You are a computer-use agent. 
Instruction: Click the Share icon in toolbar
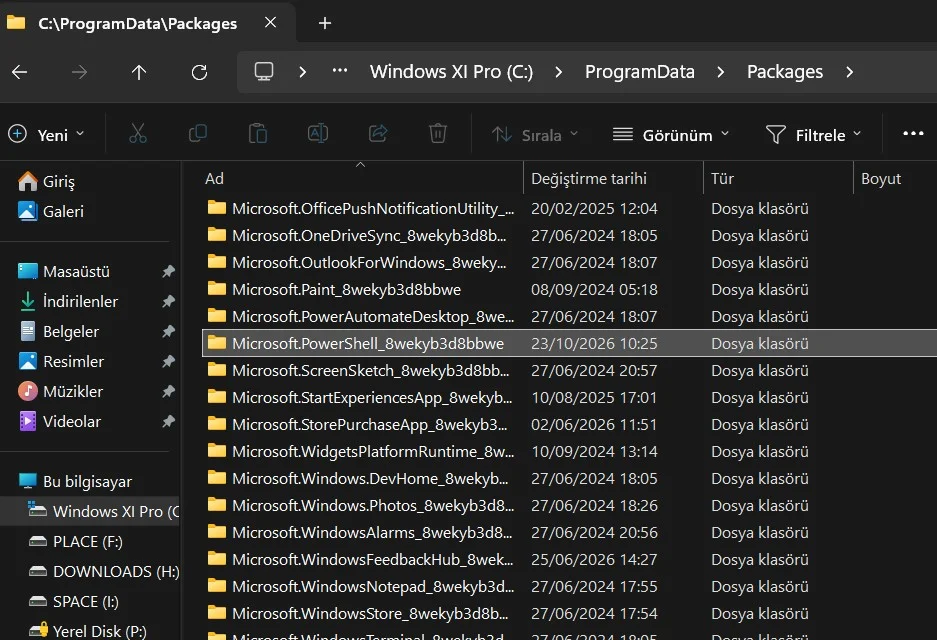tap(378, 134)
